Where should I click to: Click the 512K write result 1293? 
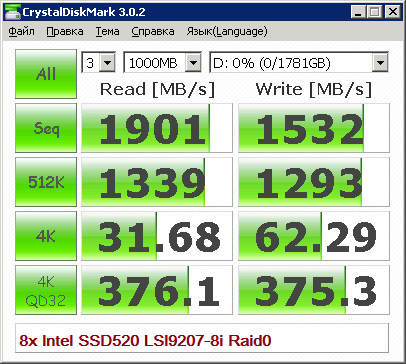[314, 182]
